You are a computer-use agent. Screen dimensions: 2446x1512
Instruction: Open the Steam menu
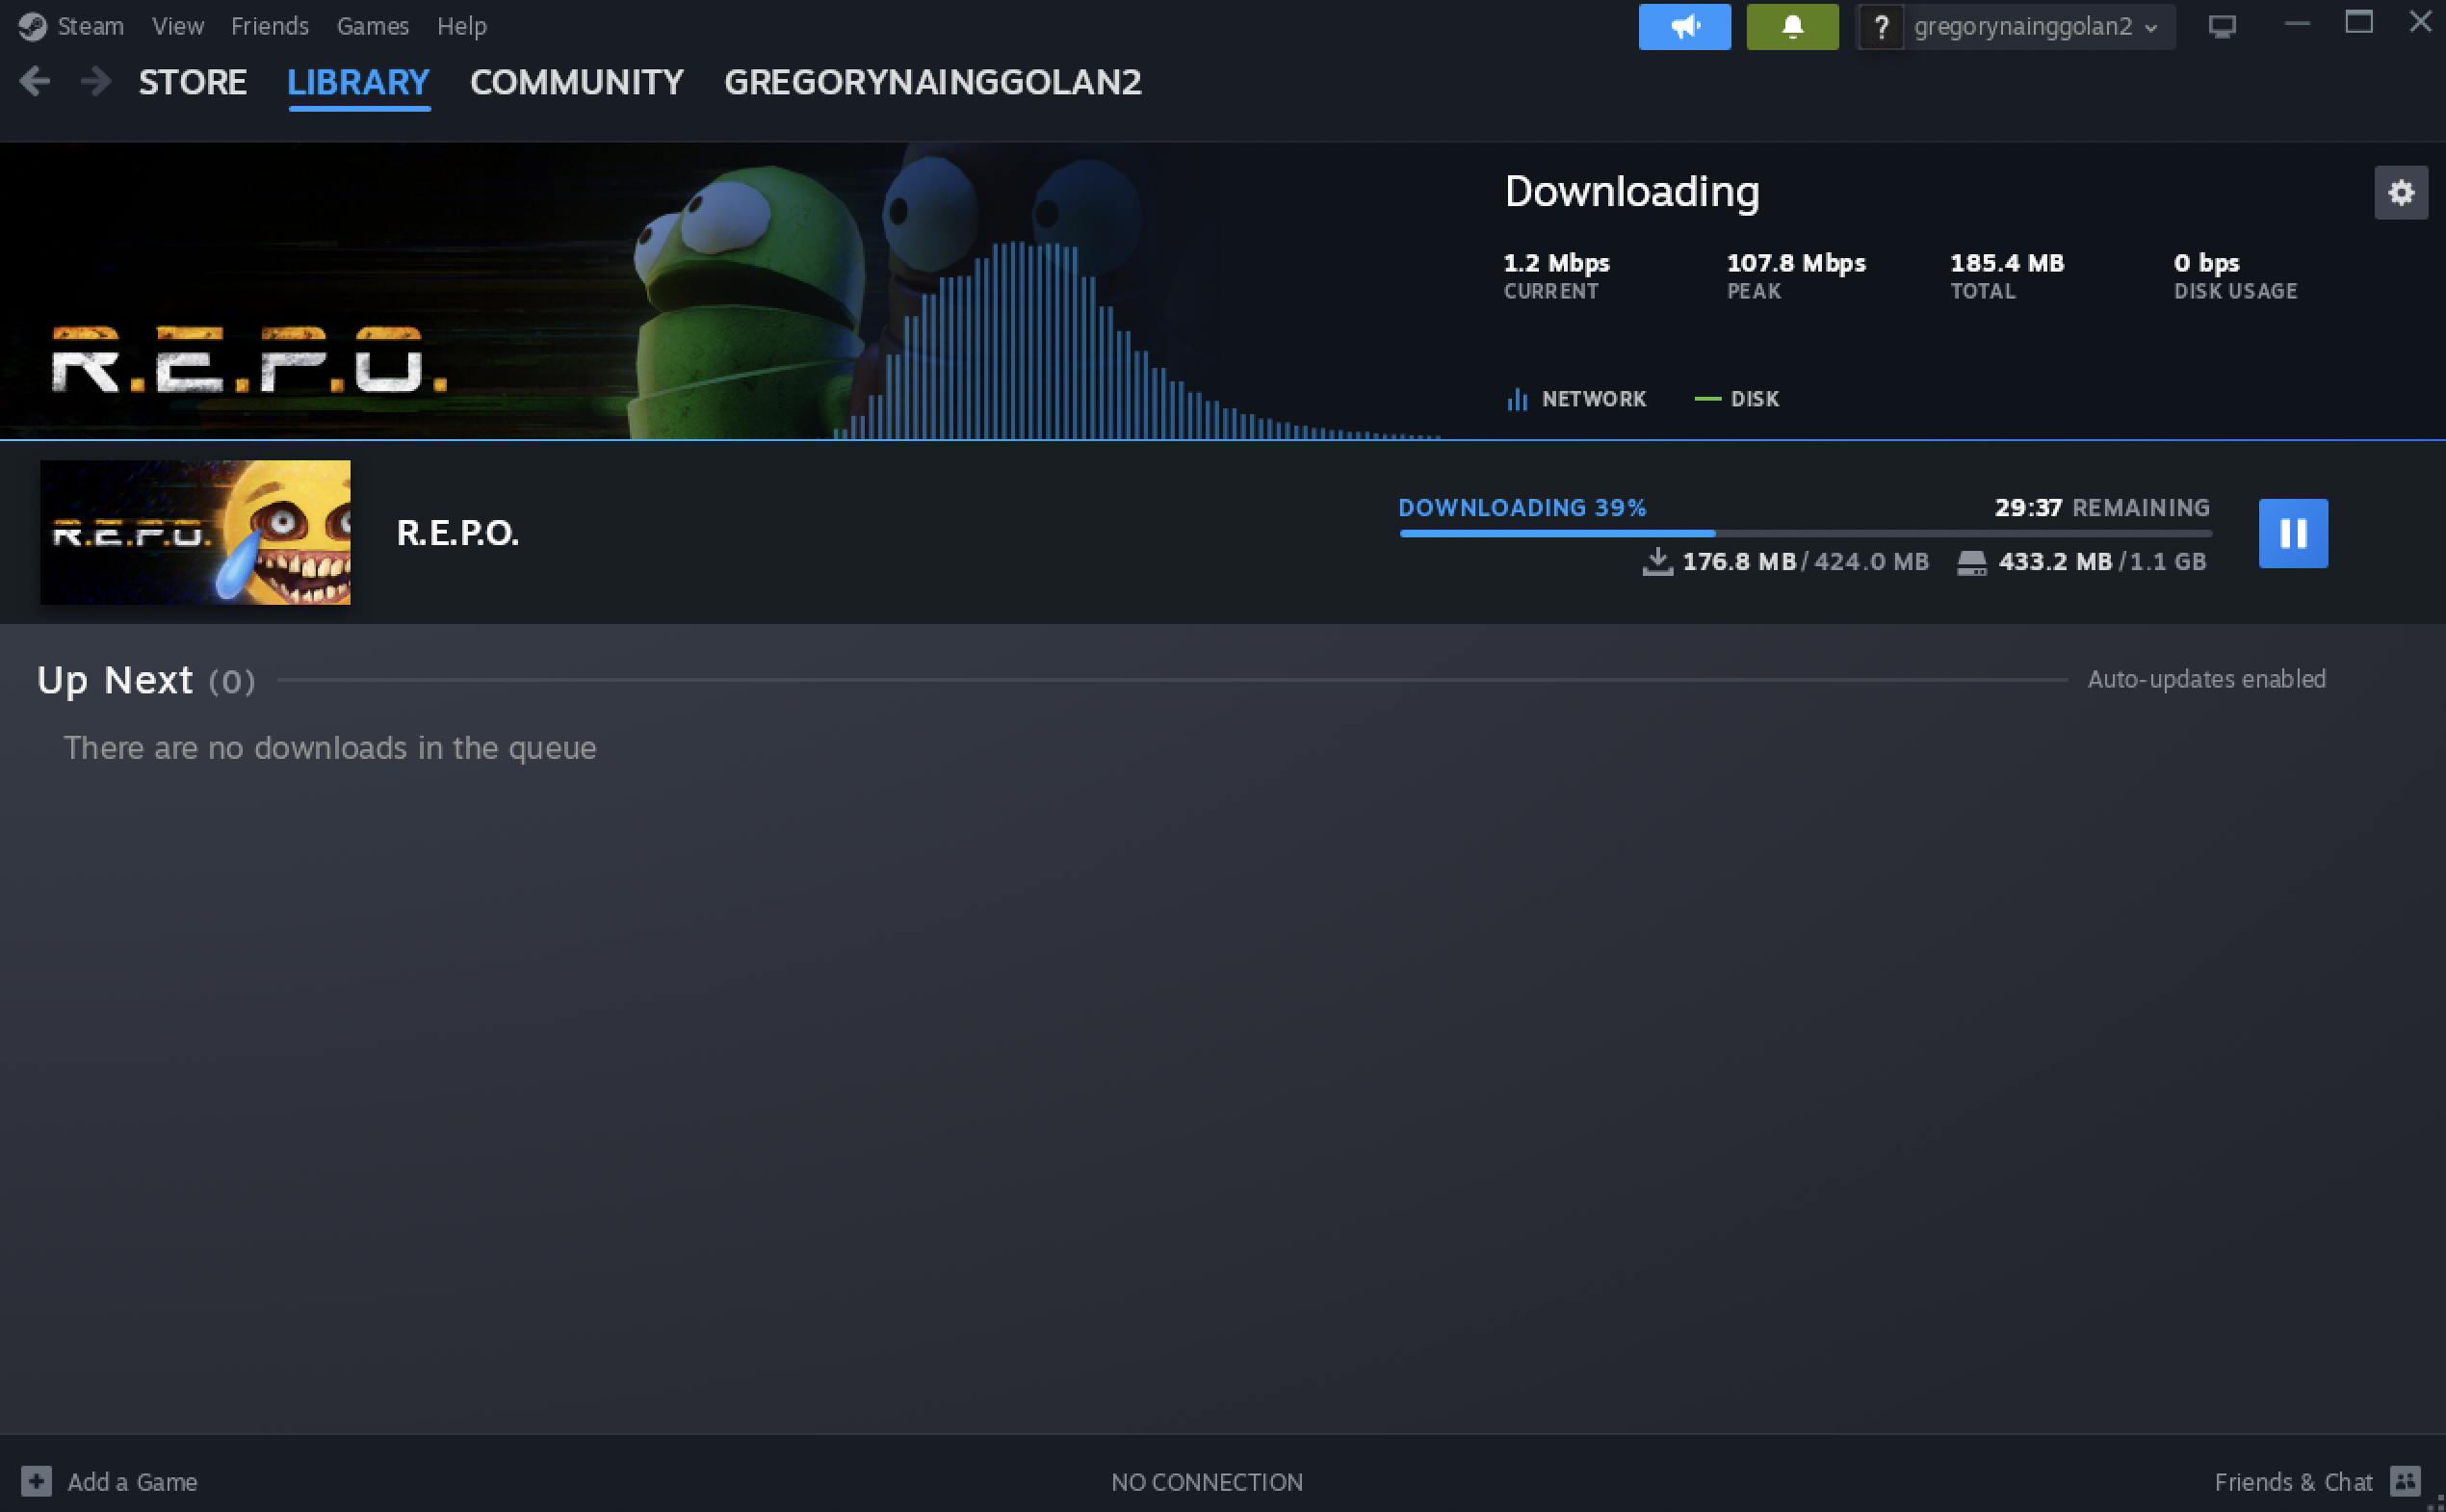click(x=89, y=26)
